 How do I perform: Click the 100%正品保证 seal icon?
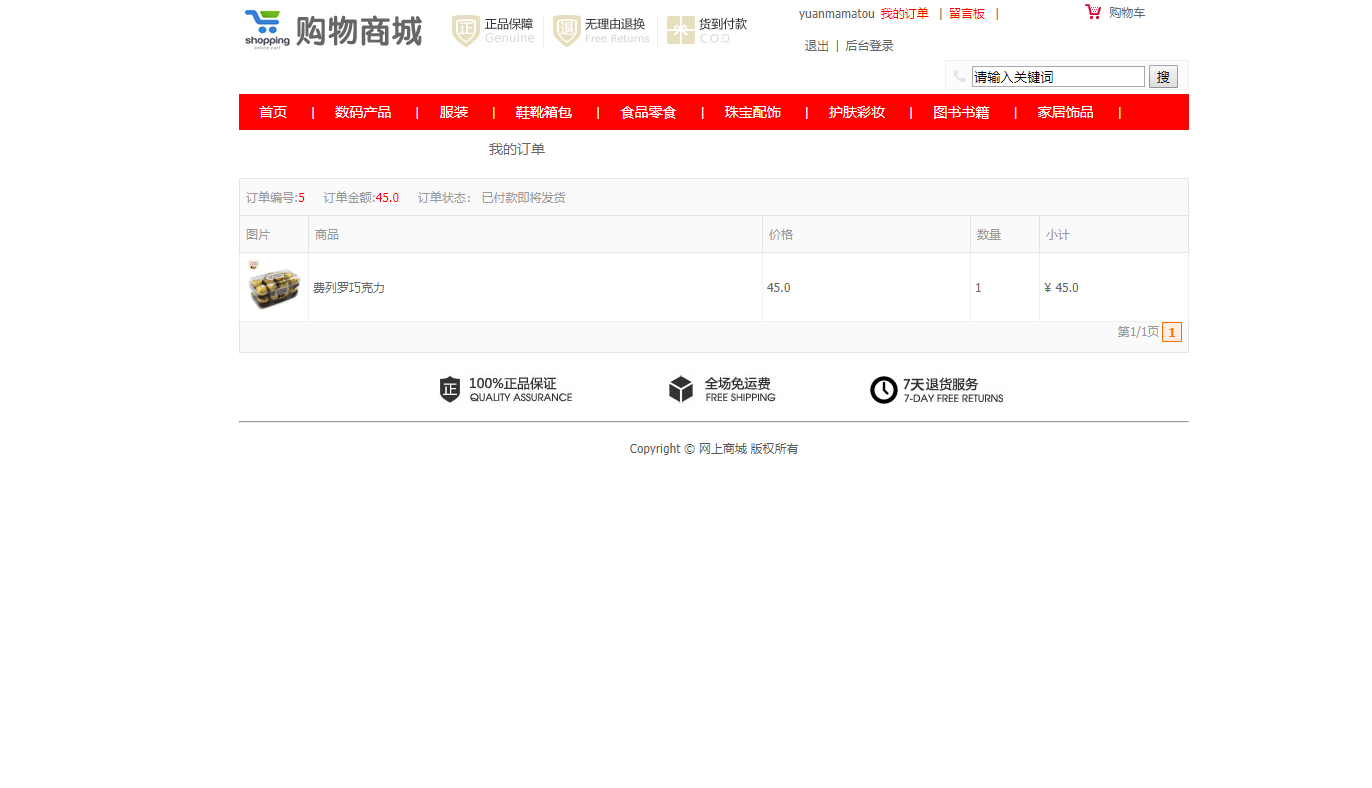tap(449, 389)
